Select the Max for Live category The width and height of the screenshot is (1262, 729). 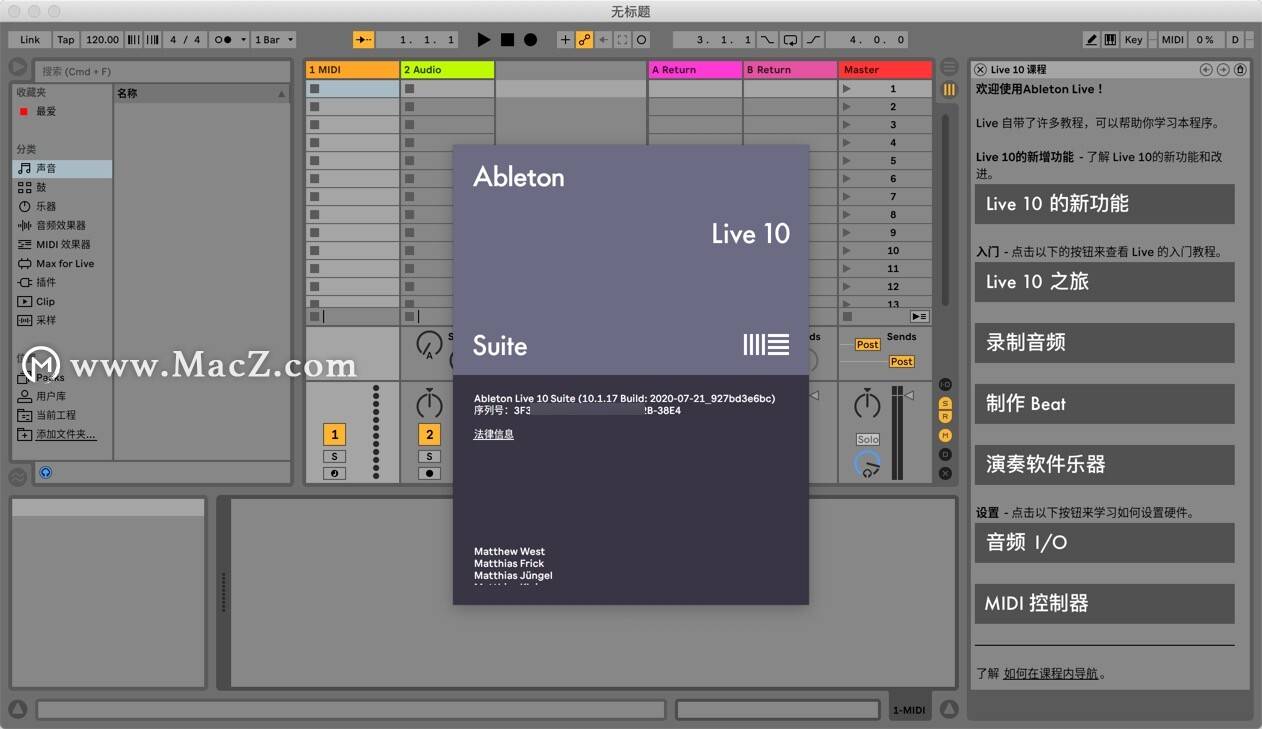62,263
